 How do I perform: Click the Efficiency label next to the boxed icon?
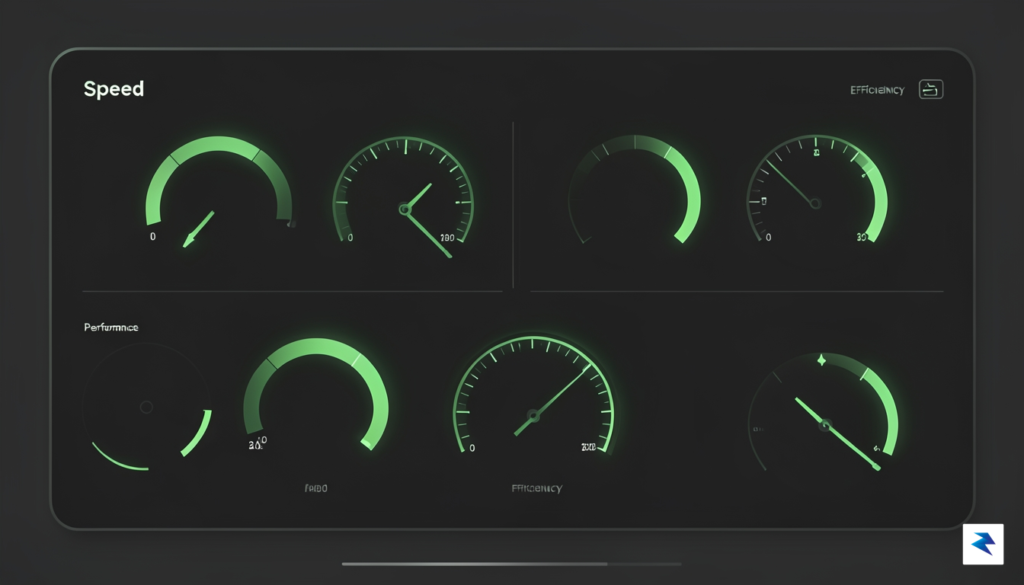click(x=877, y=90)
